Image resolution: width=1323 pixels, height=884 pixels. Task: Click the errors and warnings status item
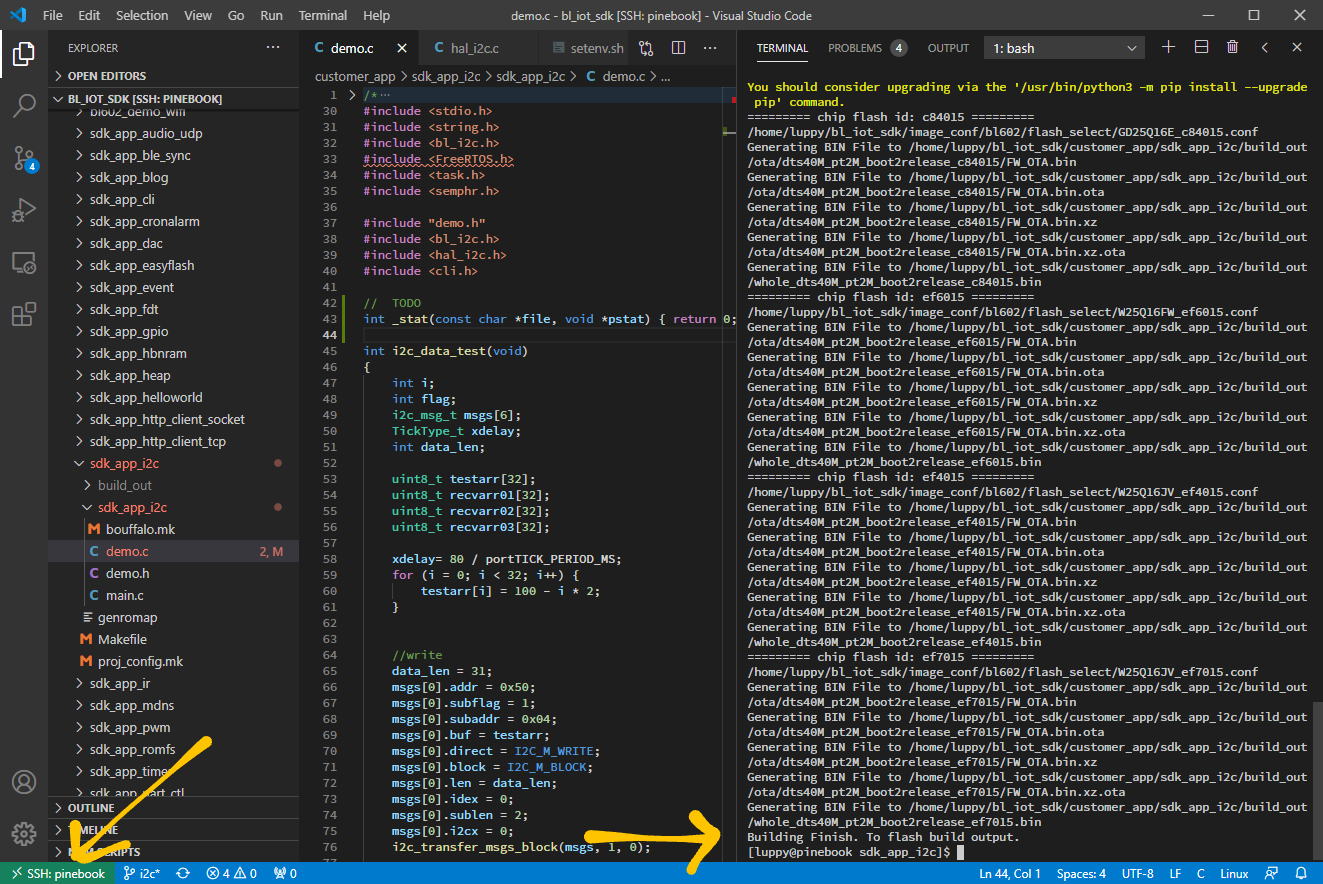coord(231,874)
